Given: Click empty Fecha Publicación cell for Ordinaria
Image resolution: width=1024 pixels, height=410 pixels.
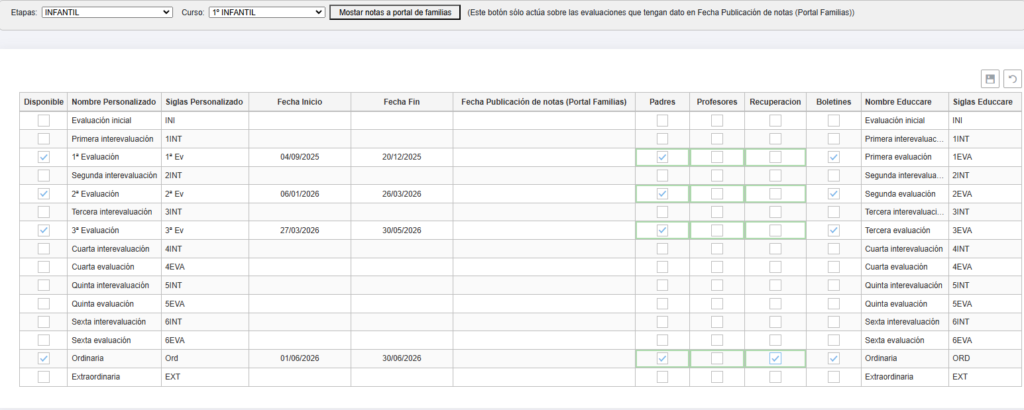Looking at the screenshot, I should click(544, 359).
